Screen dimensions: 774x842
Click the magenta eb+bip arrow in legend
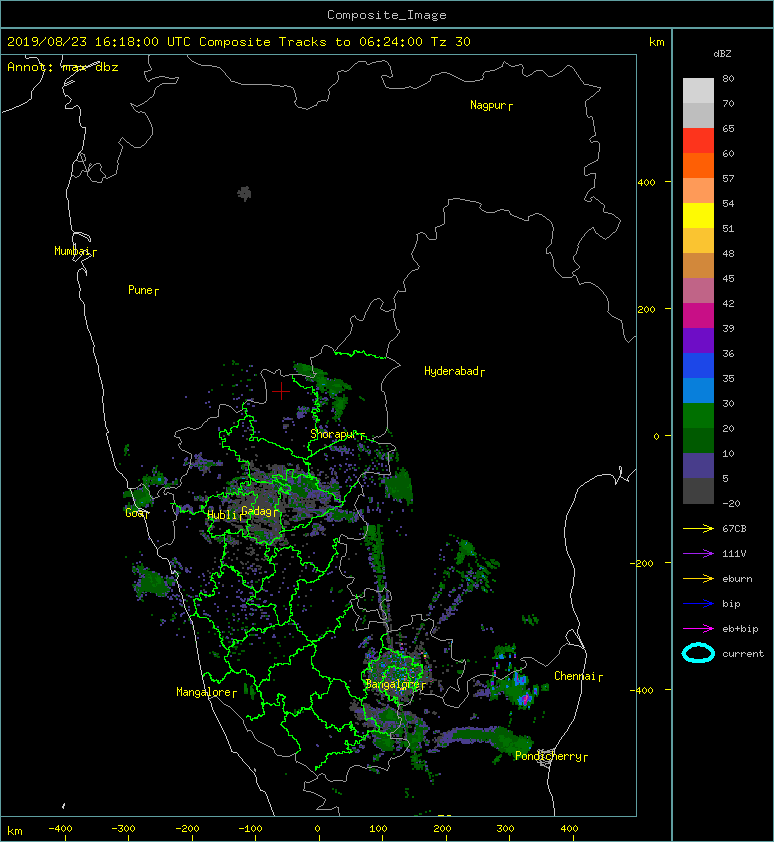698,629
